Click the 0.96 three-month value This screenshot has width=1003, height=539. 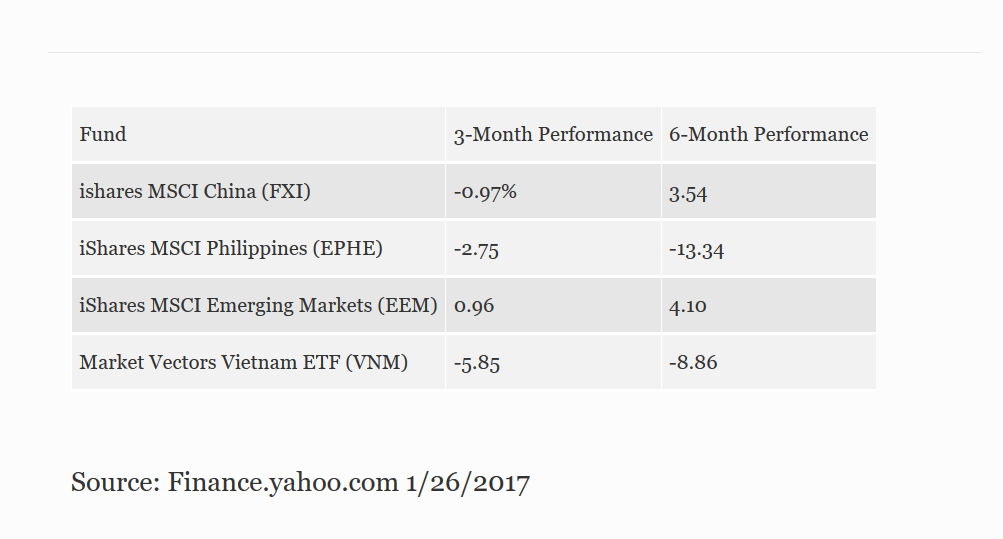coord(474,307)
